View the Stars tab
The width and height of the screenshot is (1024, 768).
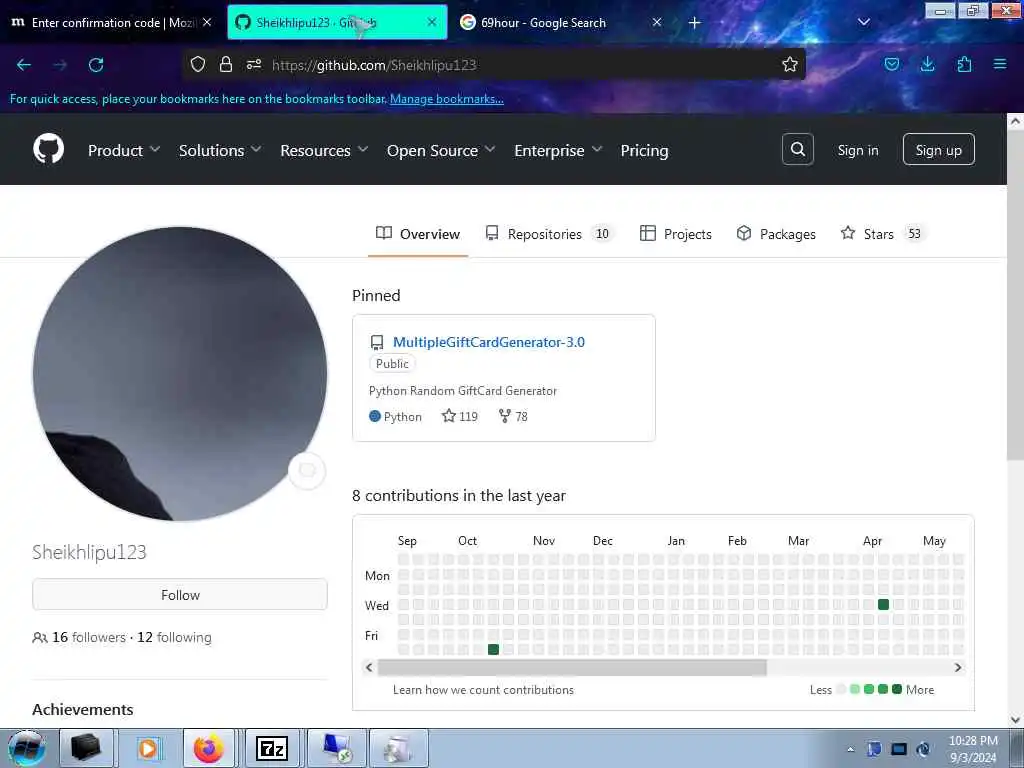point(882,234)
